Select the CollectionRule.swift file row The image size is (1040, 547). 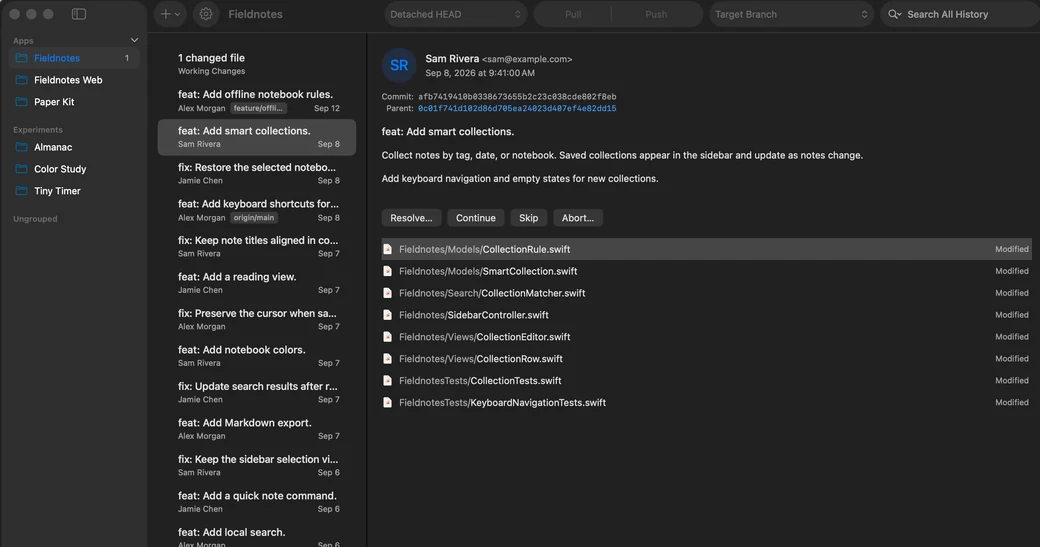706,249
